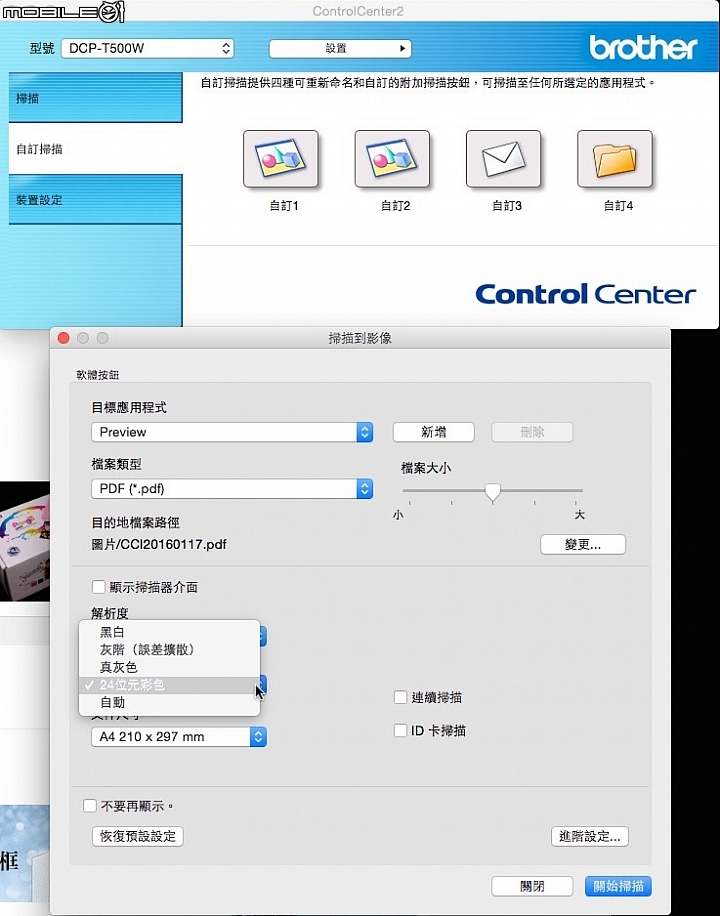Screen dimensions: 720x916
Task: Tick the ID 卡掃描 checkbox
Action: [400, 730]
